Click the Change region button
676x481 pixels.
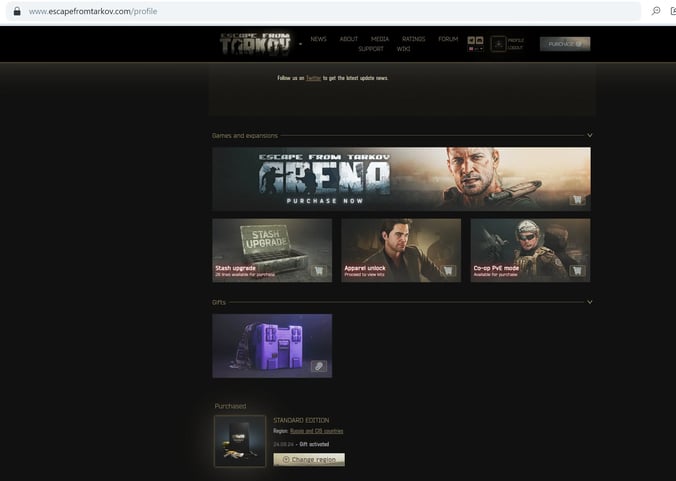tap(309, 459)
